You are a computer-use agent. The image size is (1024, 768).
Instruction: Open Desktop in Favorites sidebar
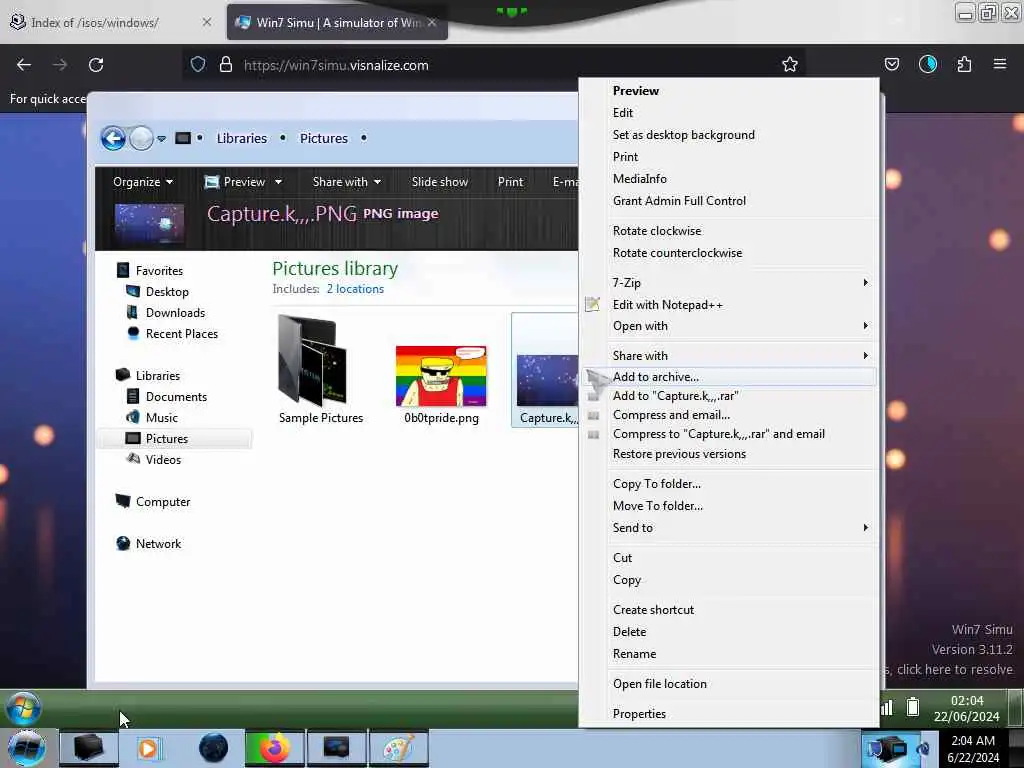[x=167, y=292]
